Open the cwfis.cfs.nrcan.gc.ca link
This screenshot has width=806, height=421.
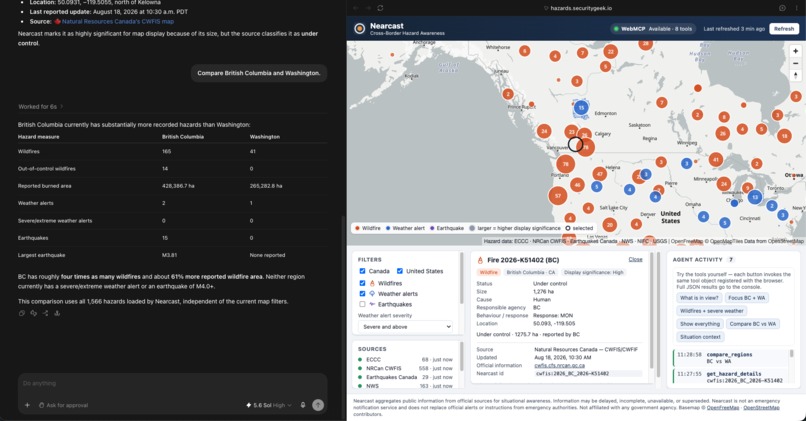tap(559, 365)
